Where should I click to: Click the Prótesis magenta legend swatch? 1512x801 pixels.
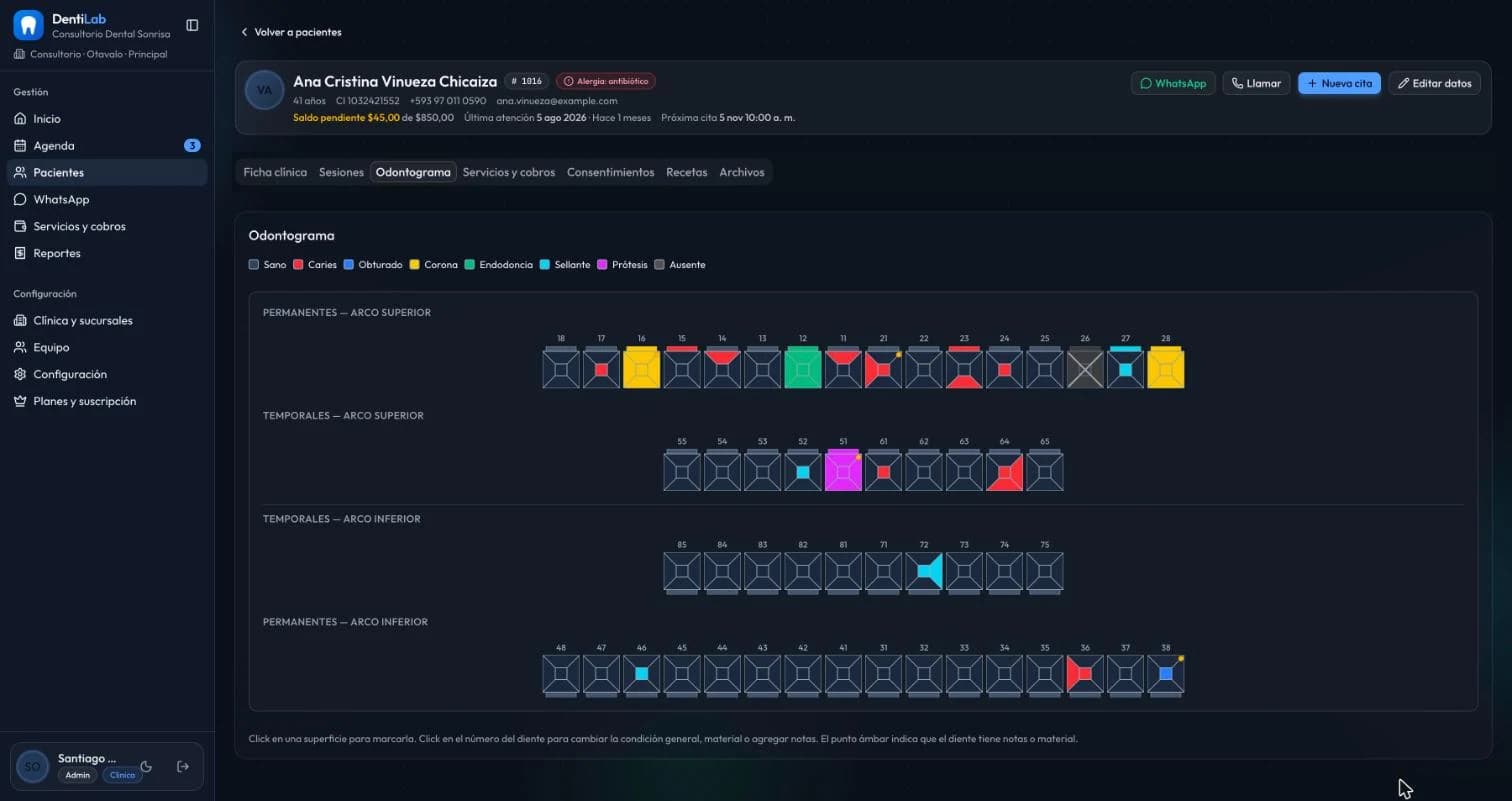pos(602,265)
